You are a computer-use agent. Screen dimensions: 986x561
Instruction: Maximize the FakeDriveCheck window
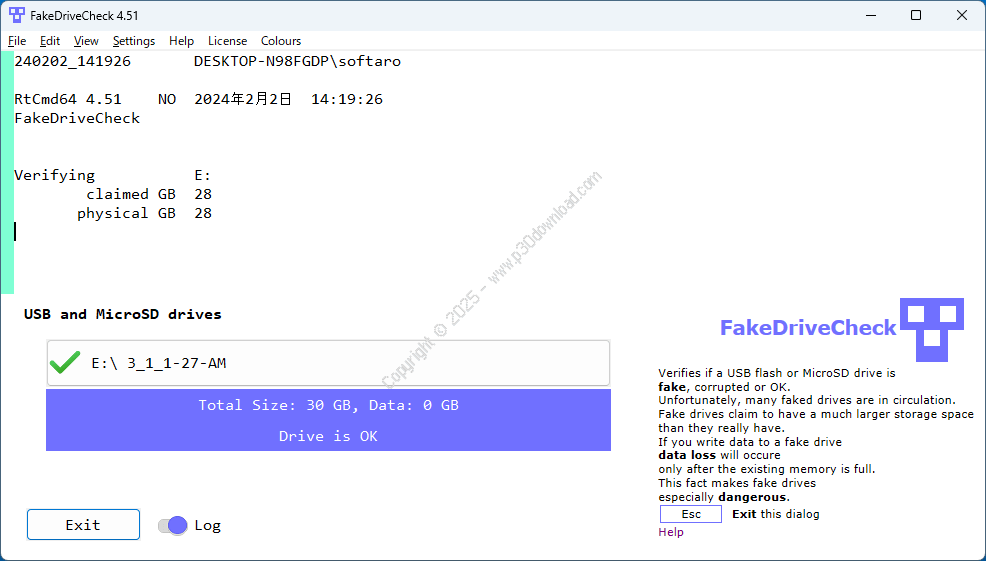(915, 15)
